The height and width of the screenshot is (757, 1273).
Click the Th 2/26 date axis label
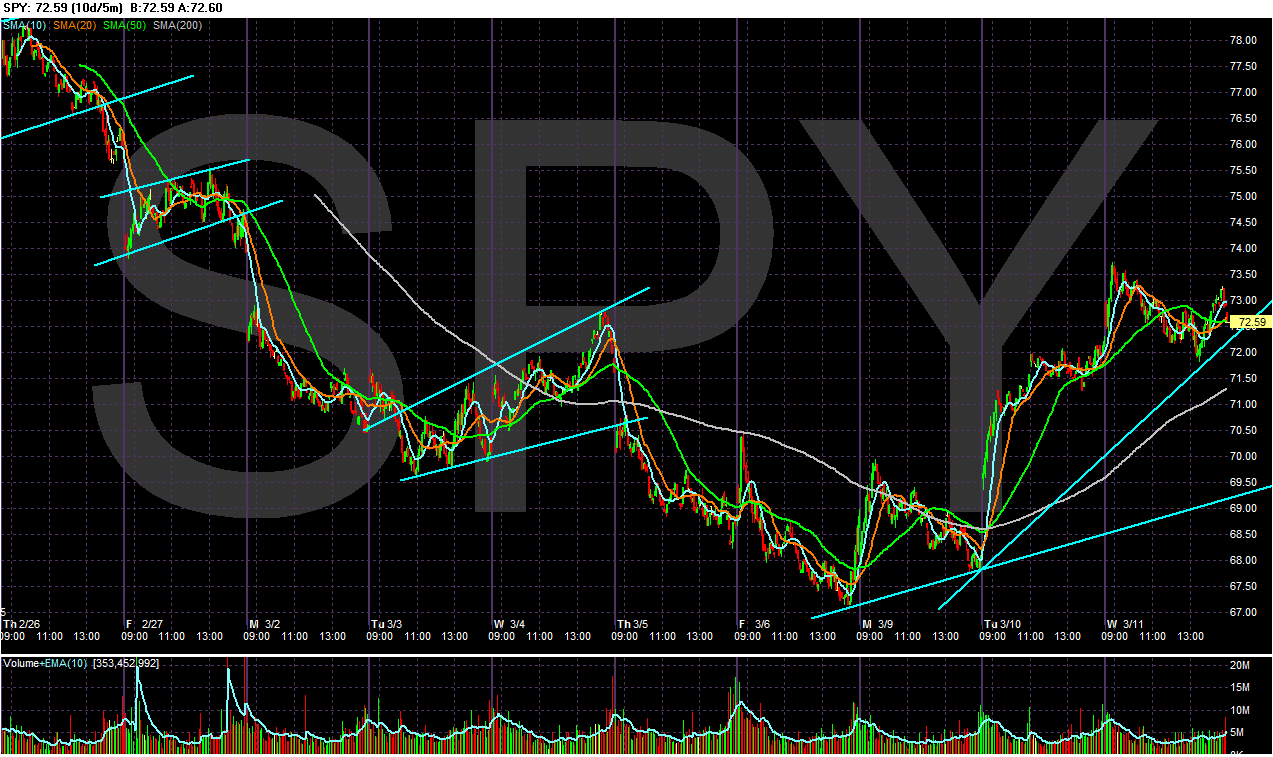click(x=20, y=621)
